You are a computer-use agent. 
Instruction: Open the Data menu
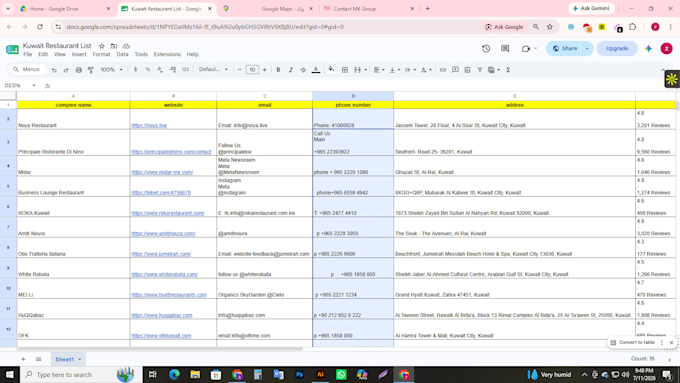pos(122,54)
